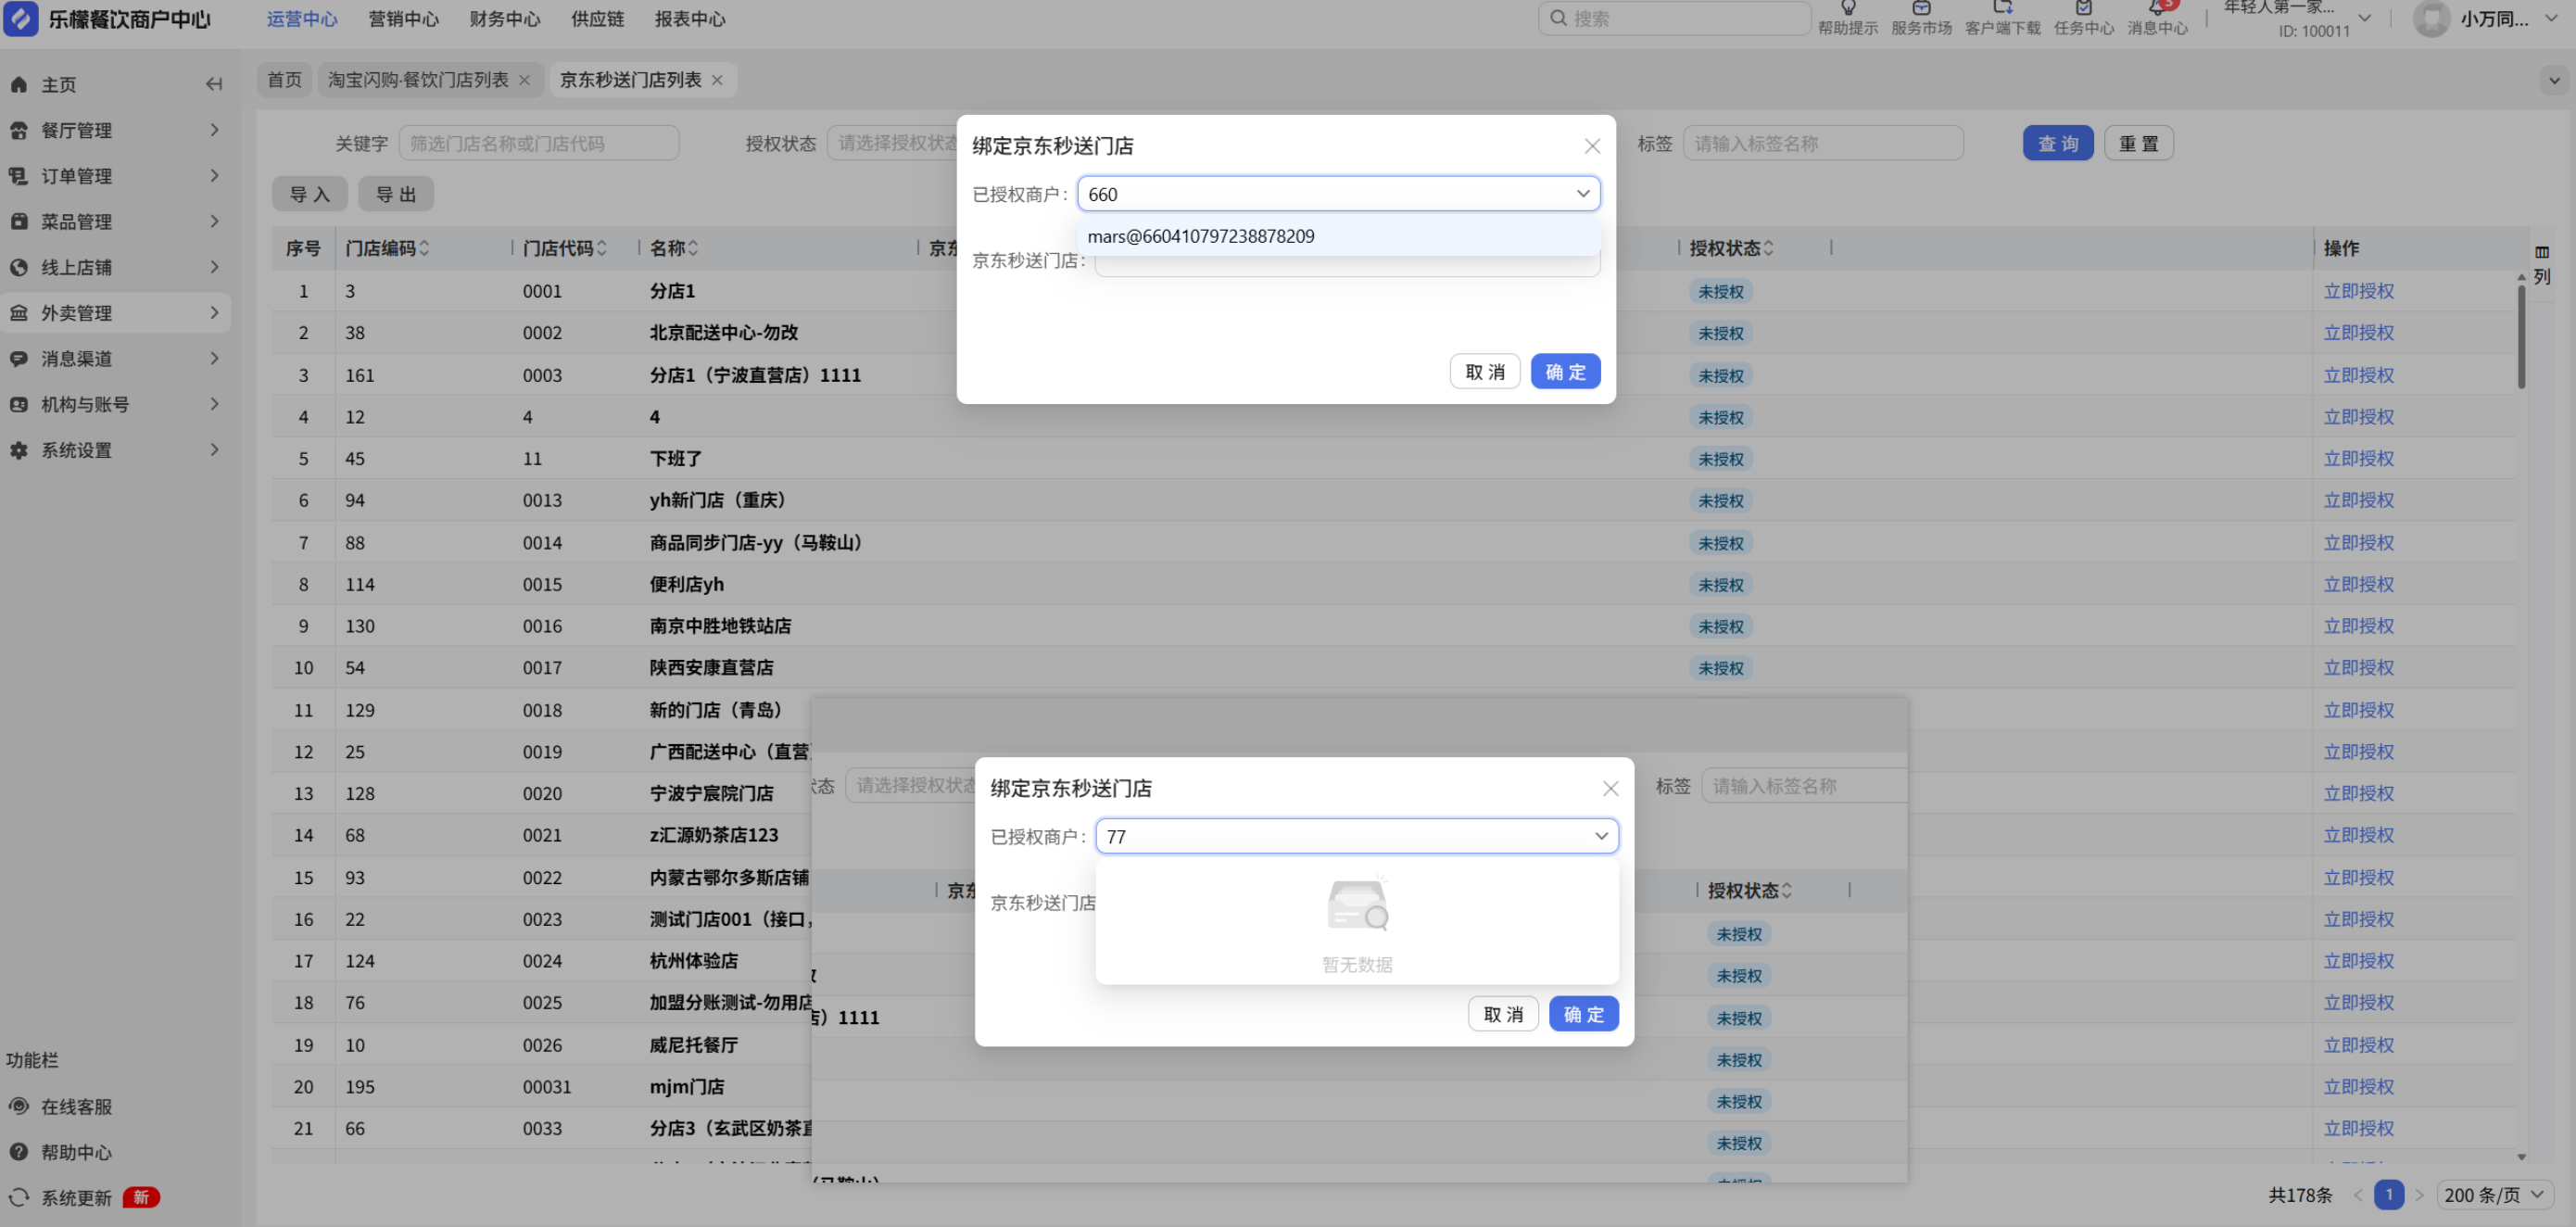2576x1227 pixels.
Task: Go to pagination page 1
Action: (2388, 1194)
